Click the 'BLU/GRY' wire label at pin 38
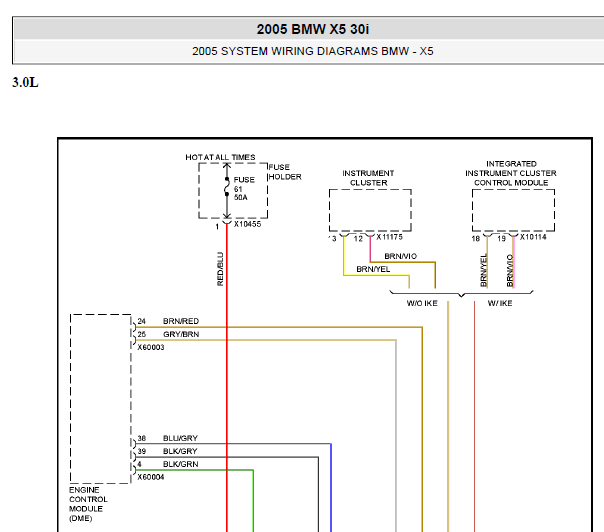Image resolution: width=604 pixels, height=532 pixels. [x=180, y=438]
